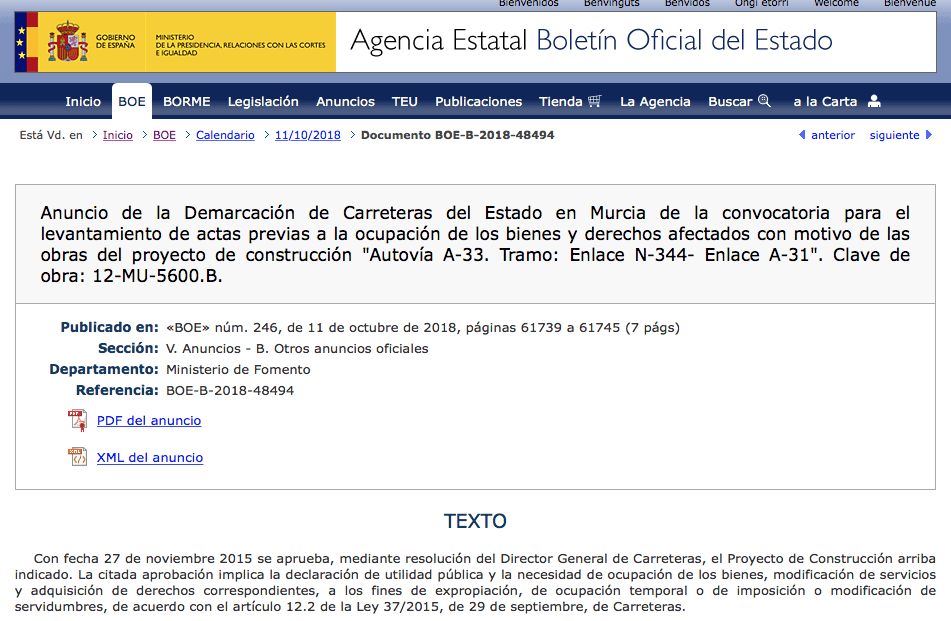Go to the siguiente document
The width and height of the screenshot is (951, 621).
tap(895, 135)
